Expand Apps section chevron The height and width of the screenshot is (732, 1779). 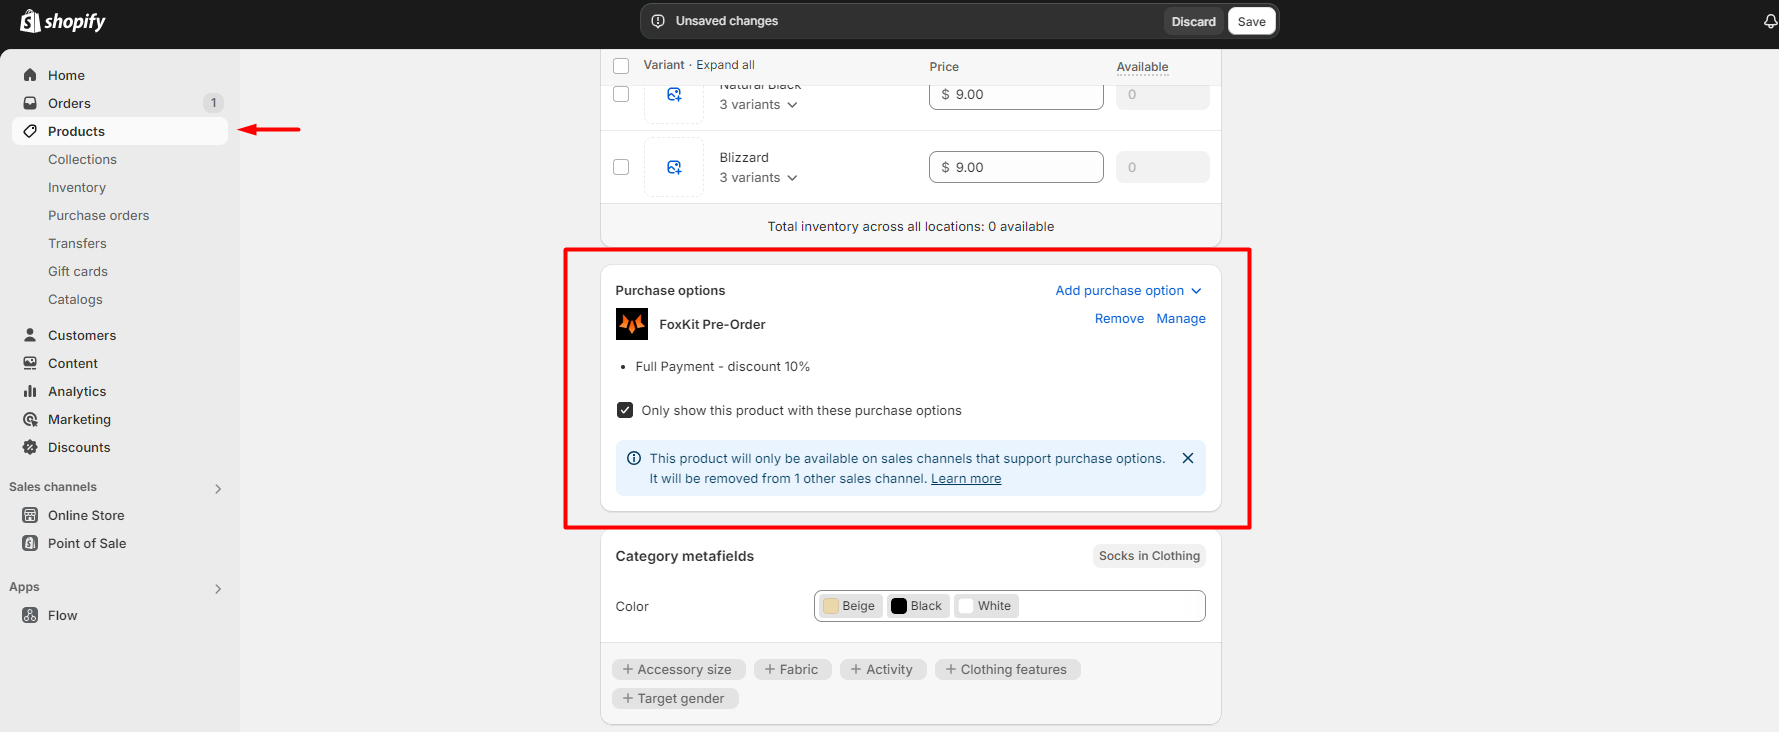click(x=218, y=589)
